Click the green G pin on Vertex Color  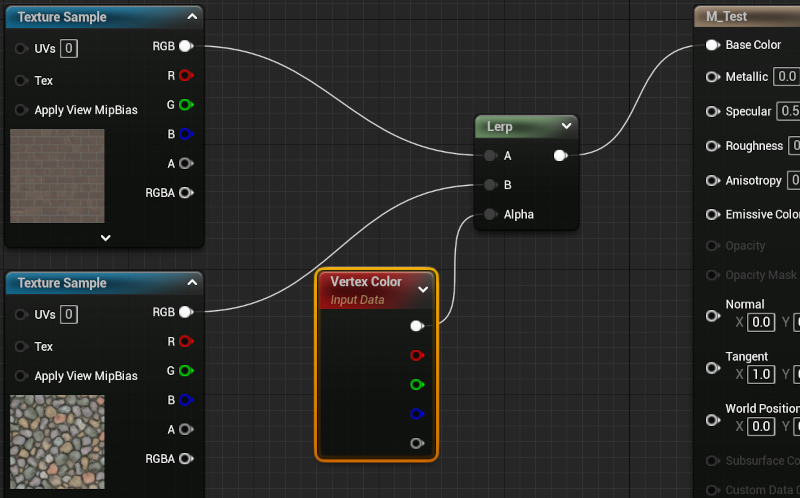416,384
